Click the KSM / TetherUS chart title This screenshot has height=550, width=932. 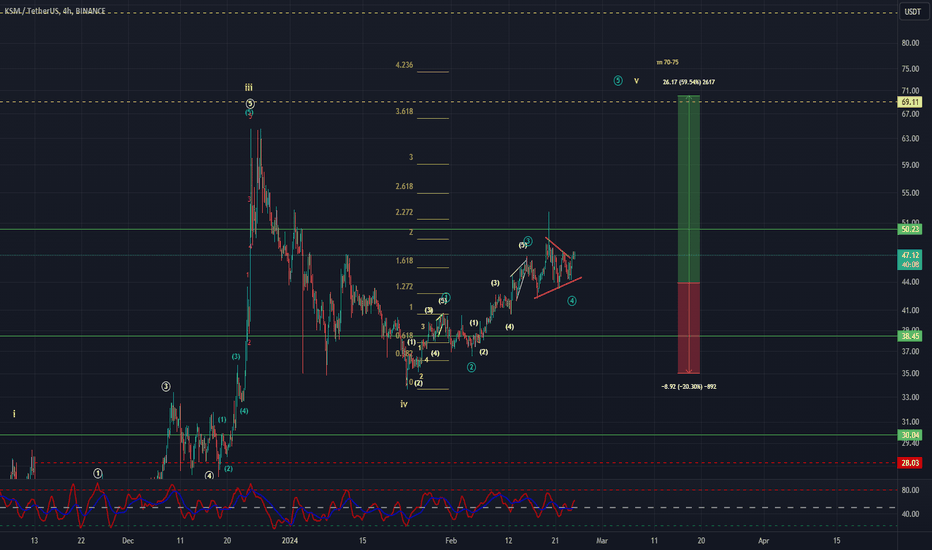click(x=55, y=11)
